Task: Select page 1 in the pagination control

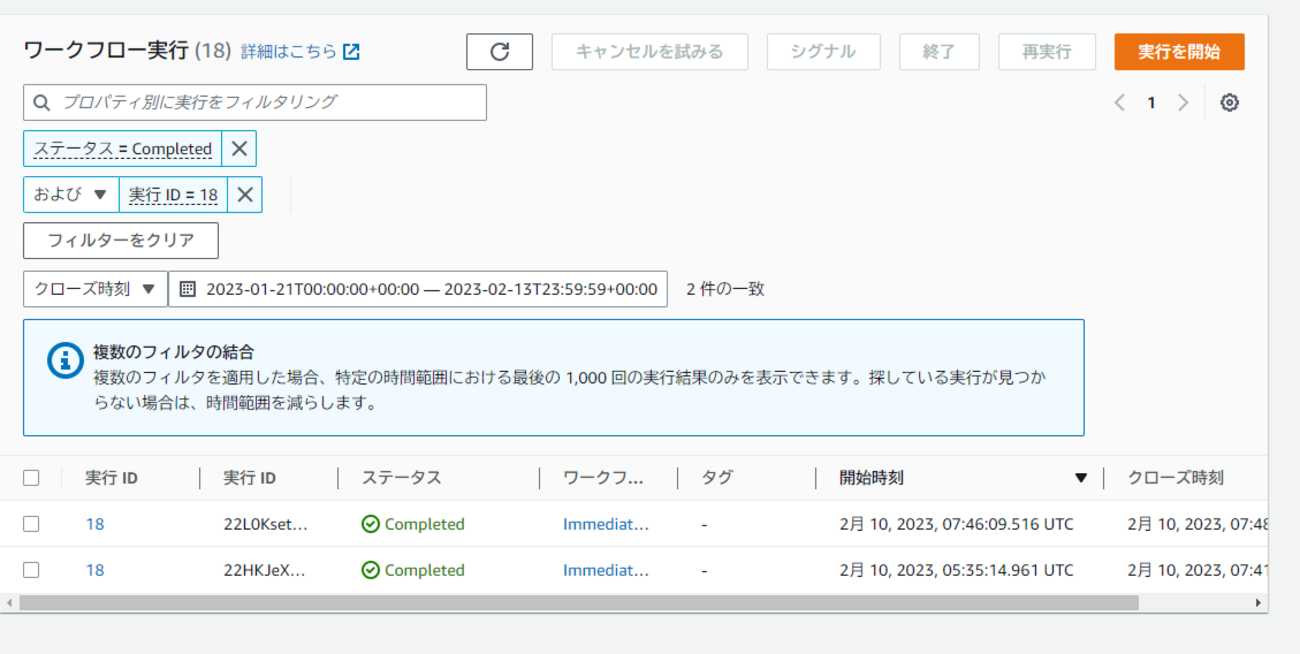Action: point(1151,102)
